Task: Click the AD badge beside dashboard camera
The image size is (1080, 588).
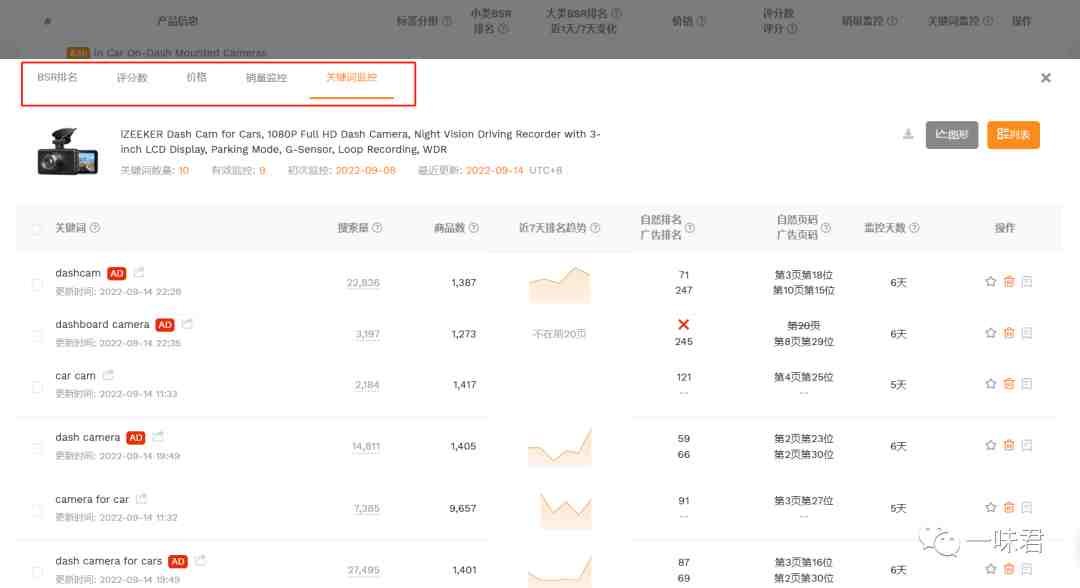Action: [x=165, y=324]
